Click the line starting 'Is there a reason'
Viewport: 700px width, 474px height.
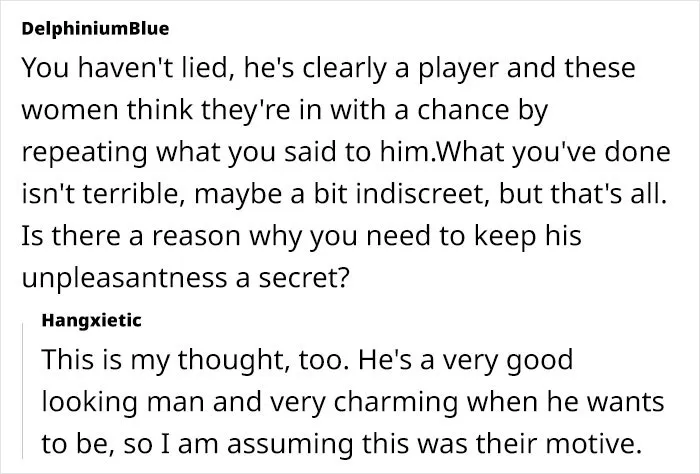click(301, 236)
